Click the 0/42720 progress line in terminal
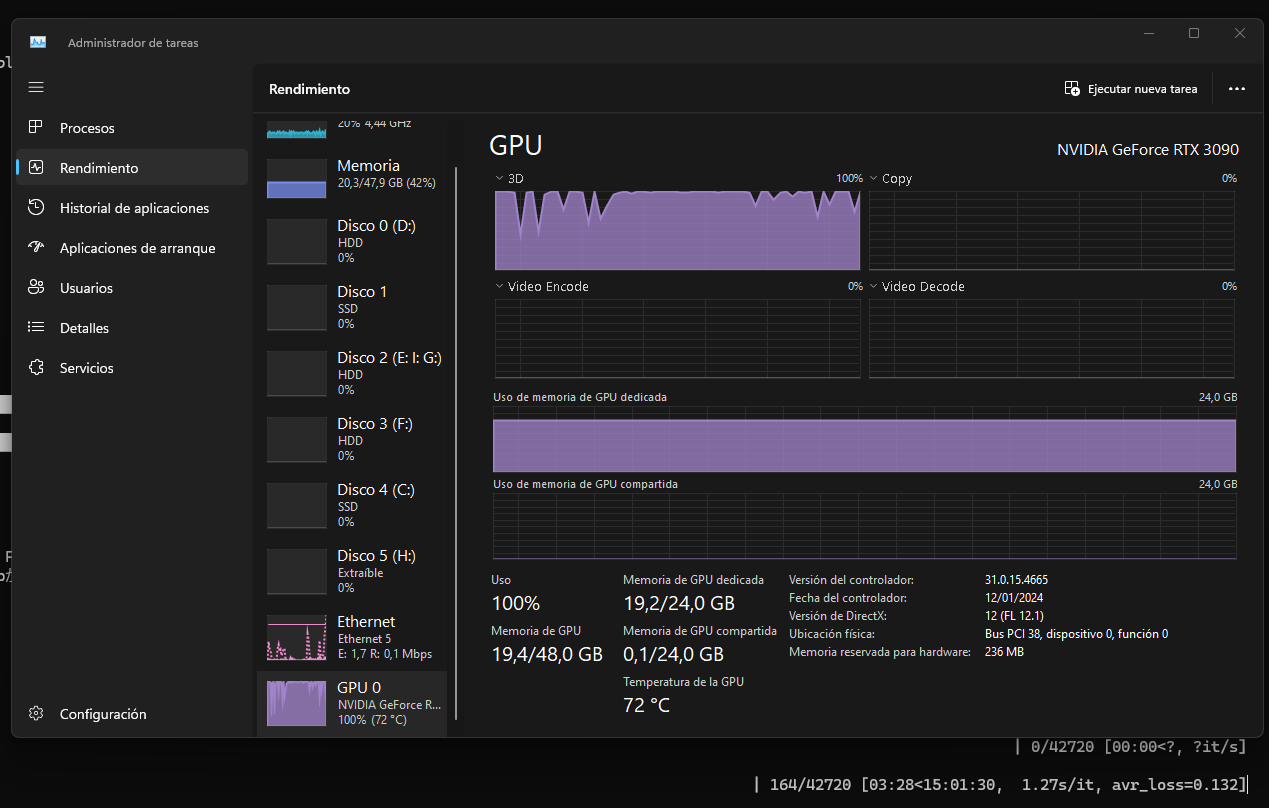 [x=1130, y=747]
